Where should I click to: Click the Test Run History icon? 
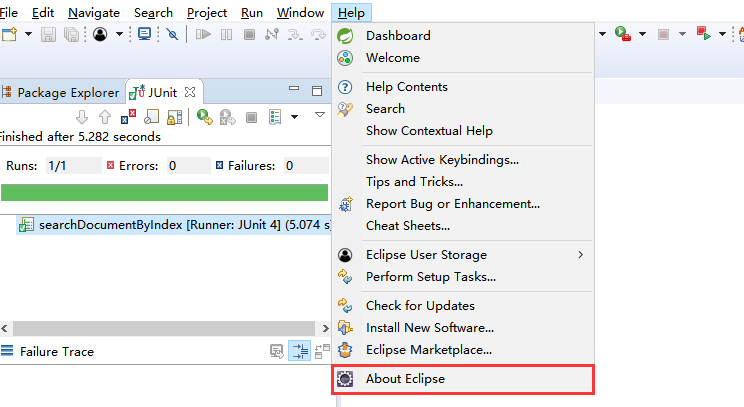(x=275, y=117)
